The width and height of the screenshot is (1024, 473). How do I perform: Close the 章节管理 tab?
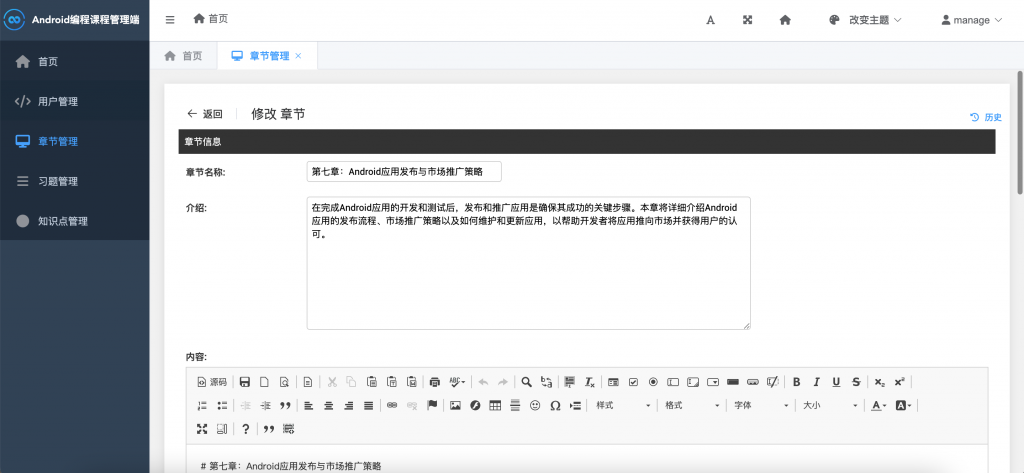(298, 56)
